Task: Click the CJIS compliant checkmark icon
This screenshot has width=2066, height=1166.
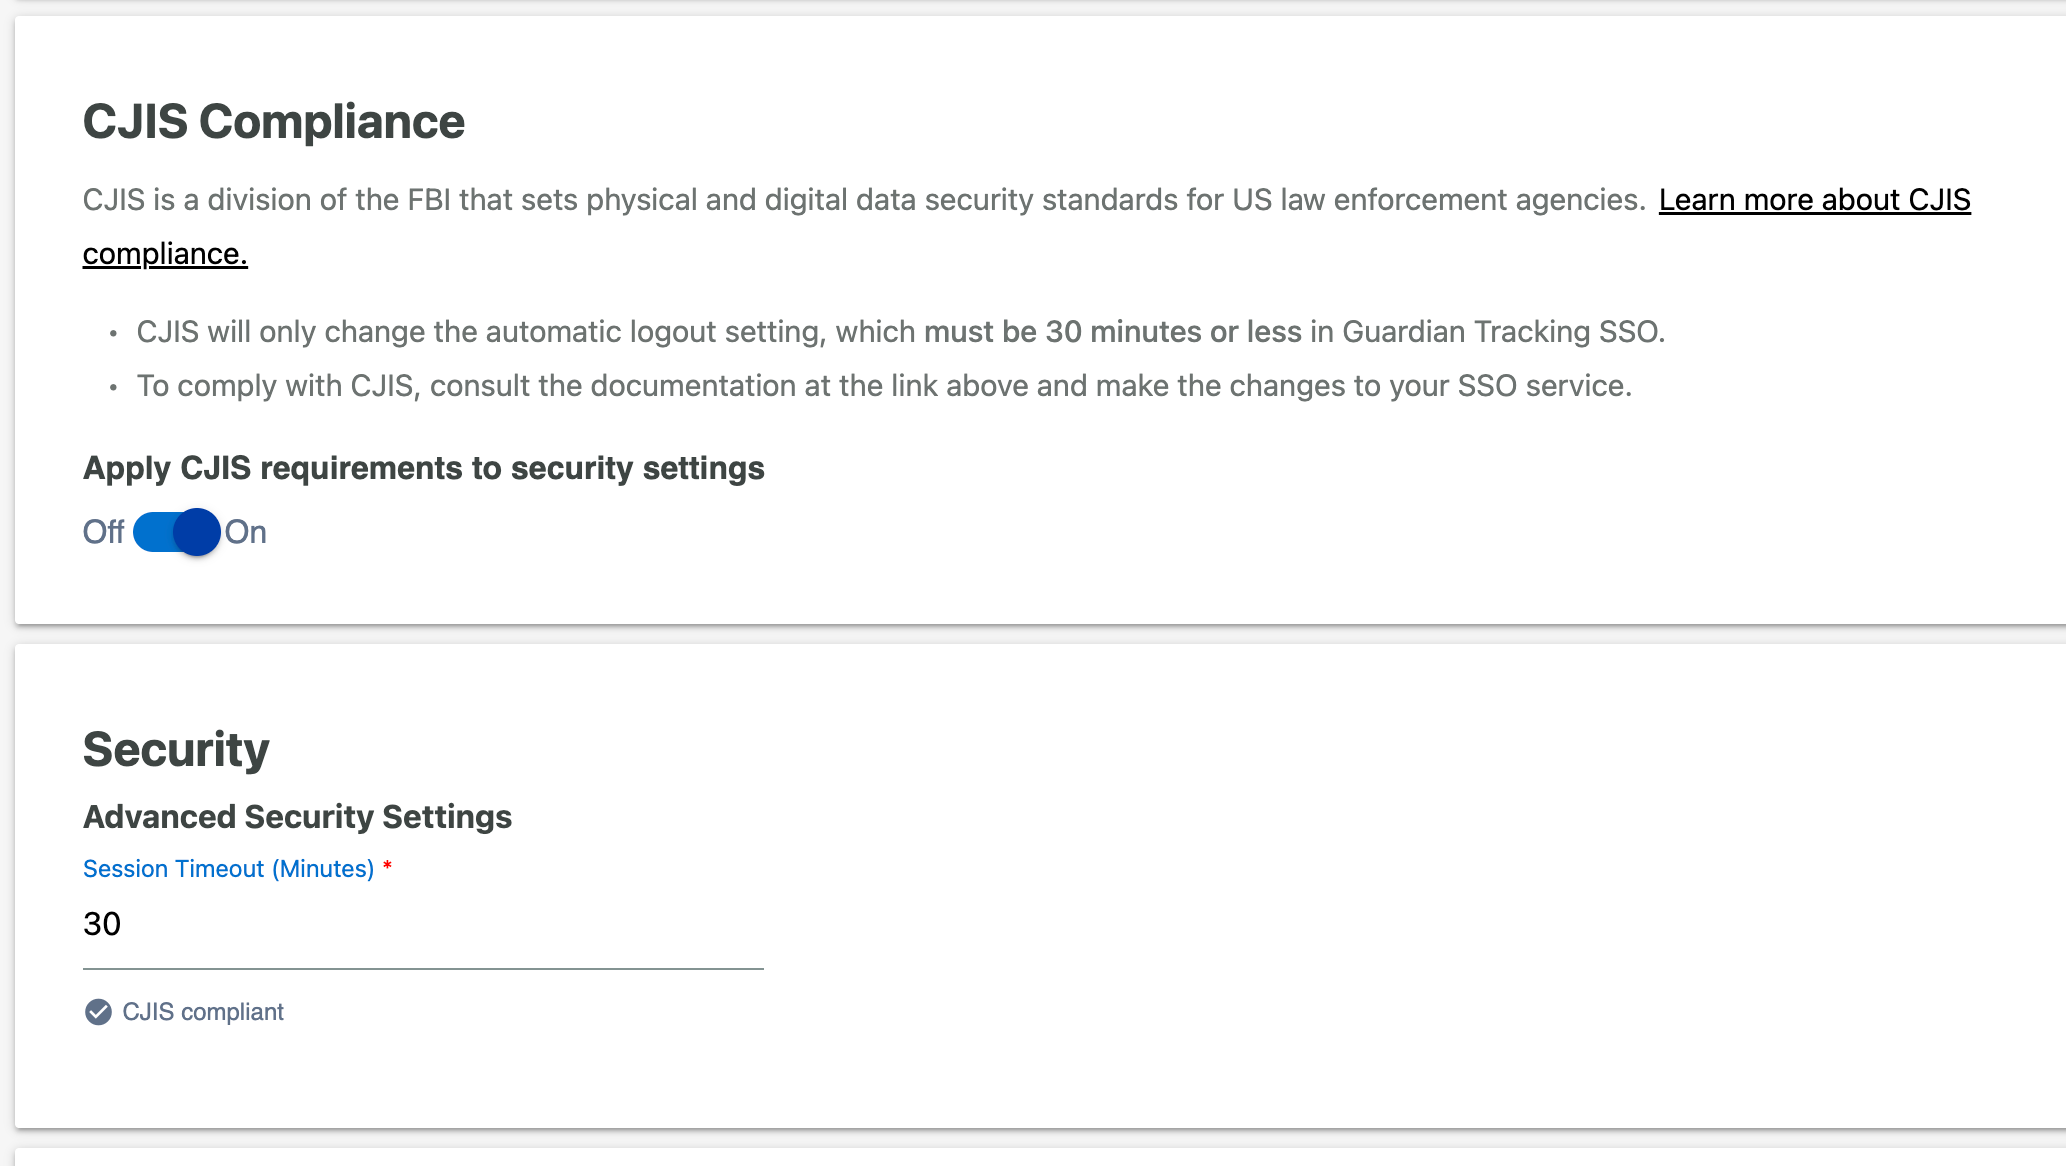Action: coord(98,1012)
